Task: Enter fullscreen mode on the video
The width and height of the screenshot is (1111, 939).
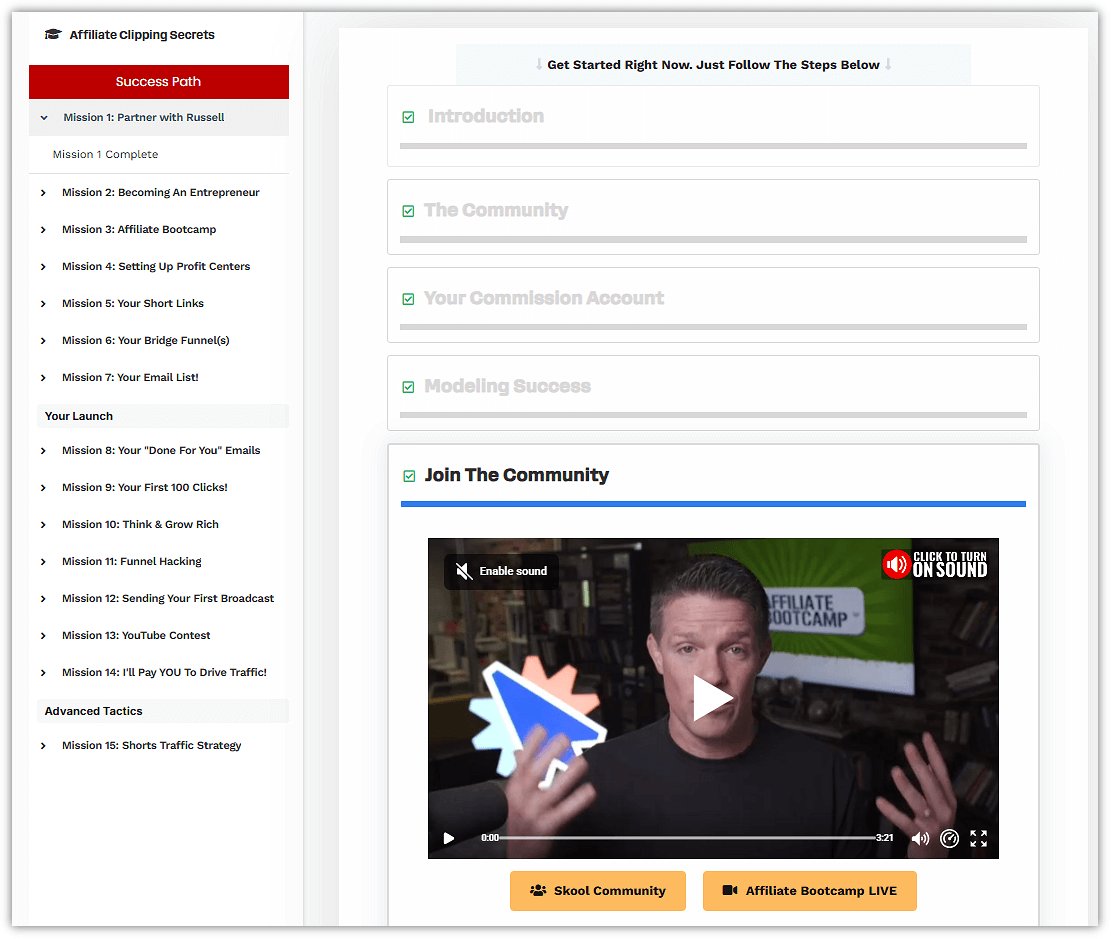Action: click(979, 838)
